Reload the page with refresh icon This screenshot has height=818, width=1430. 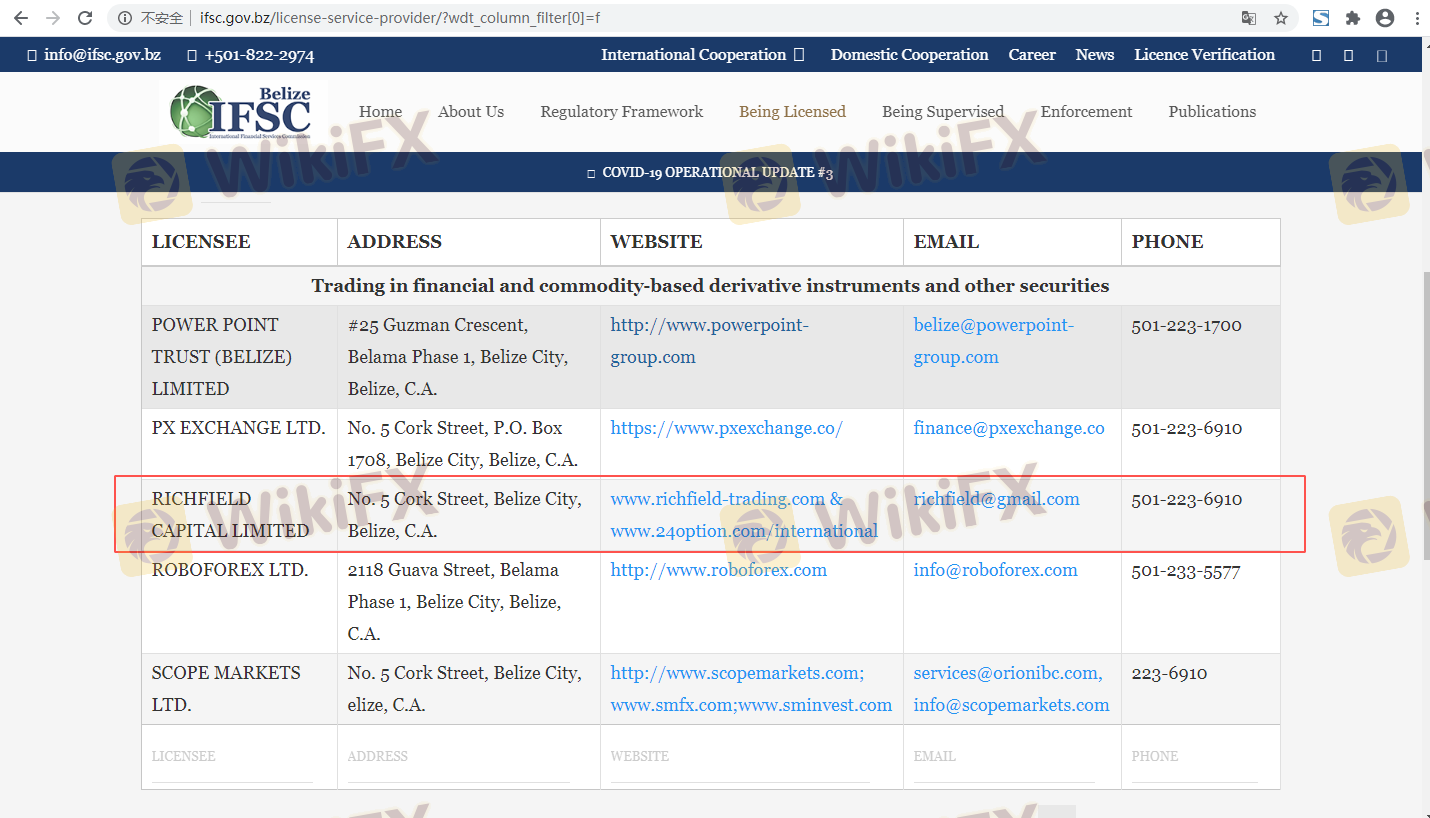coord(85,18)
